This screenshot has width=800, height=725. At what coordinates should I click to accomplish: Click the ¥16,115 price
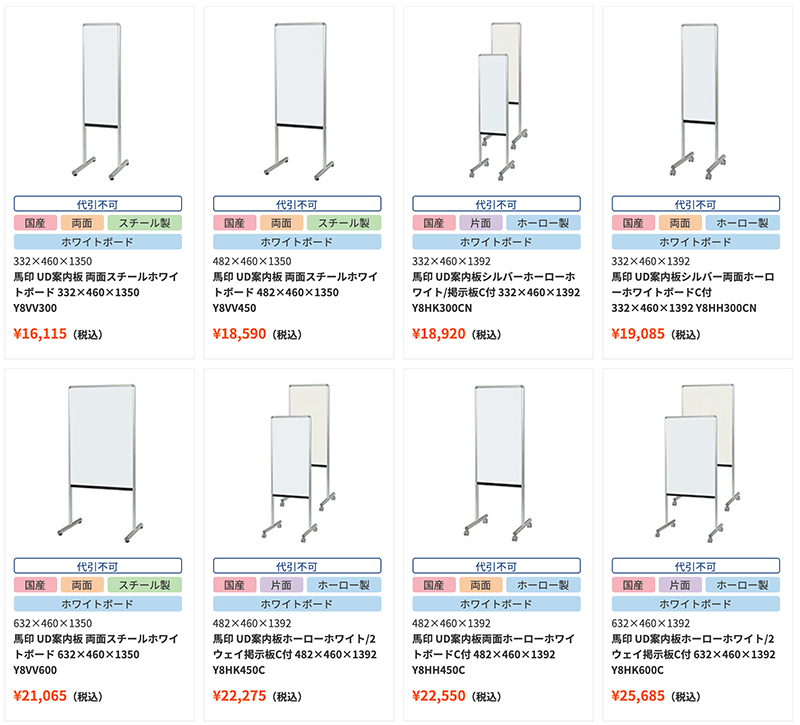point(40,334)
